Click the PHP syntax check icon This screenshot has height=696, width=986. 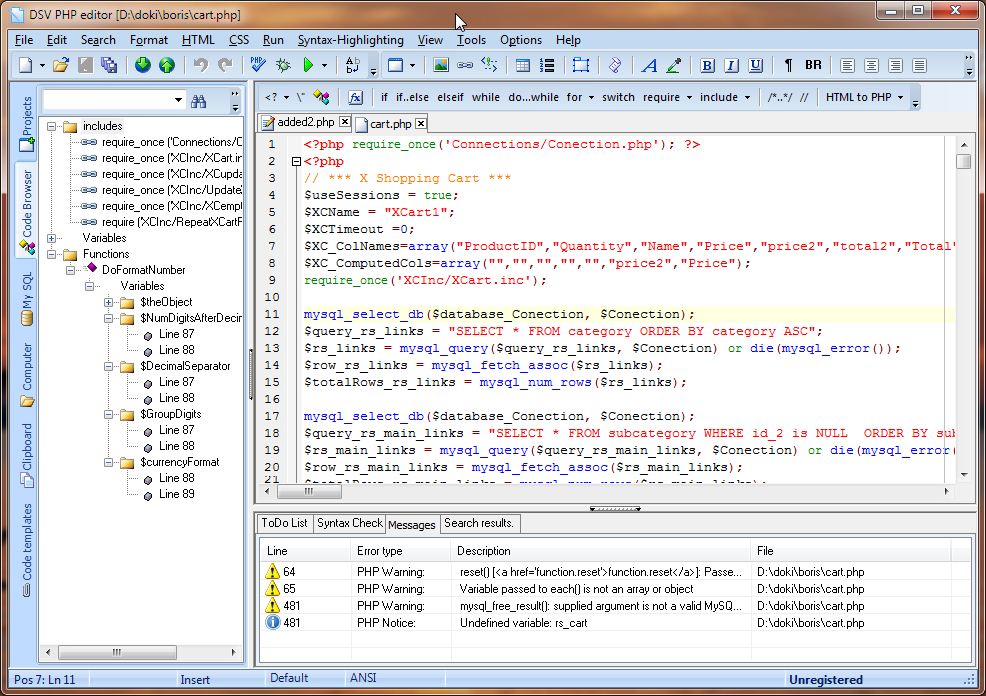pos(258,66)
